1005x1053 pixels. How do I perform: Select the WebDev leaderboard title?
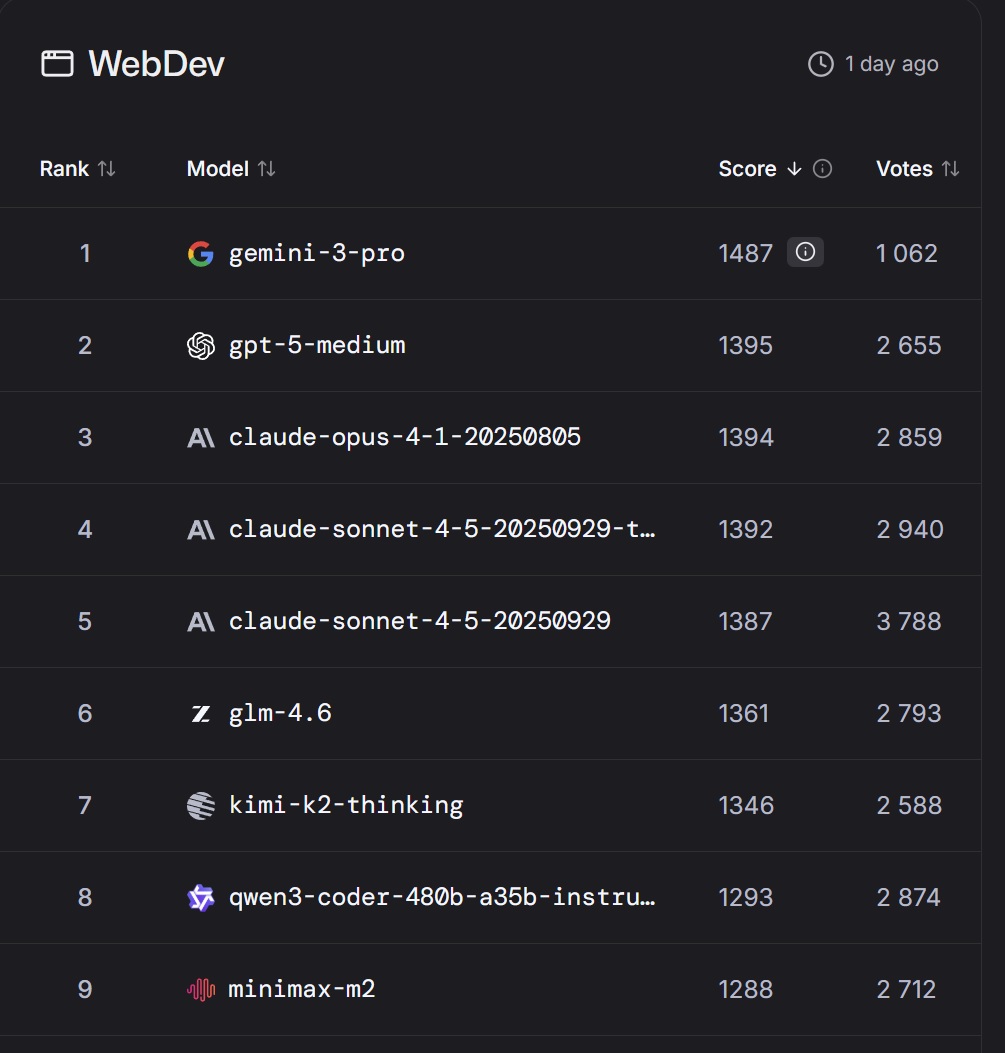tap(157, 64)
